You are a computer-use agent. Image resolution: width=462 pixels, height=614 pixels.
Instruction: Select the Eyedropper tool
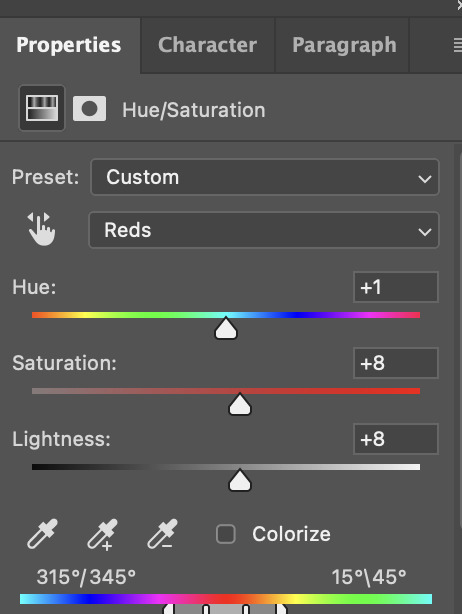click(x=42, y=534)
